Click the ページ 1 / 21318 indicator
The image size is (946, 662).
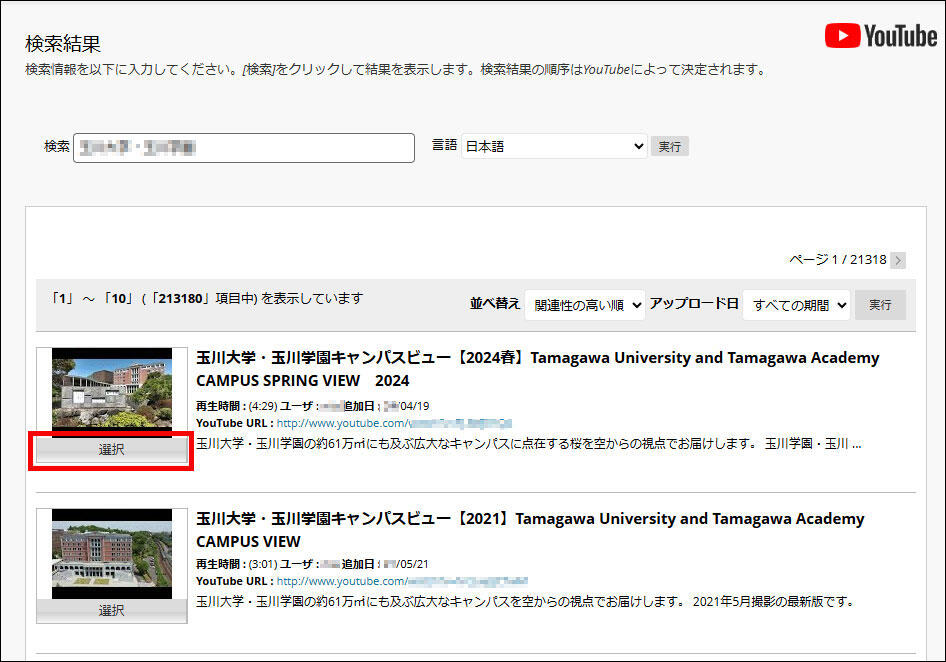click(x=838, y=260)
